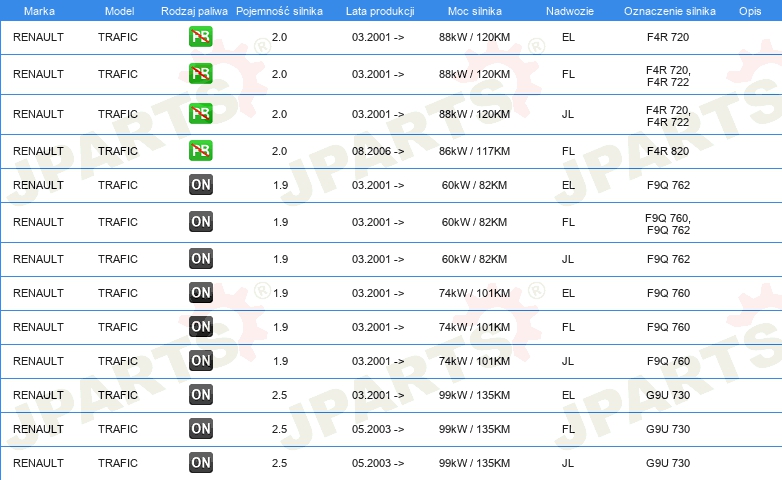Select 60kW / 82KM in the F9Q 762 EL row
This screenshot has width=782, height=480.
[x=474, y=185]
